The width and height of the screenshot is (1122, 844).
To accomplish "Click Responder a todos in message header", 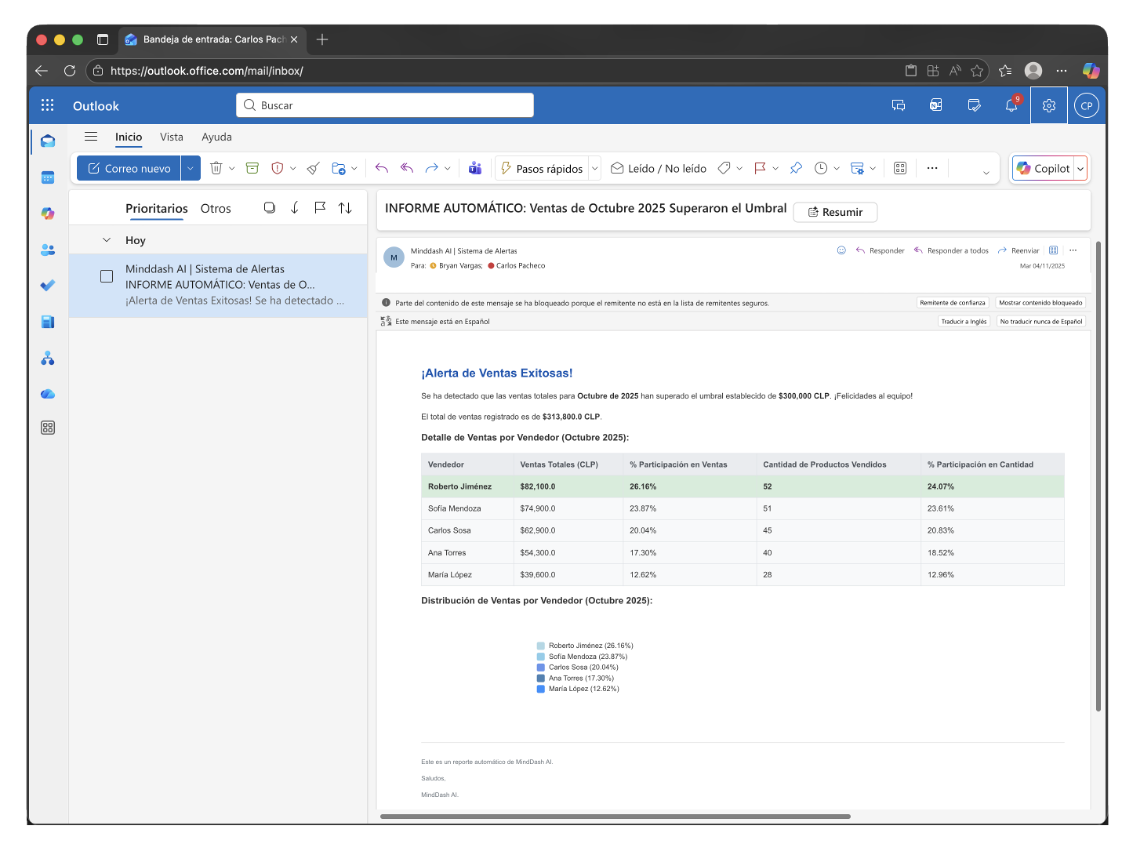I will click(x=951, y=251).
